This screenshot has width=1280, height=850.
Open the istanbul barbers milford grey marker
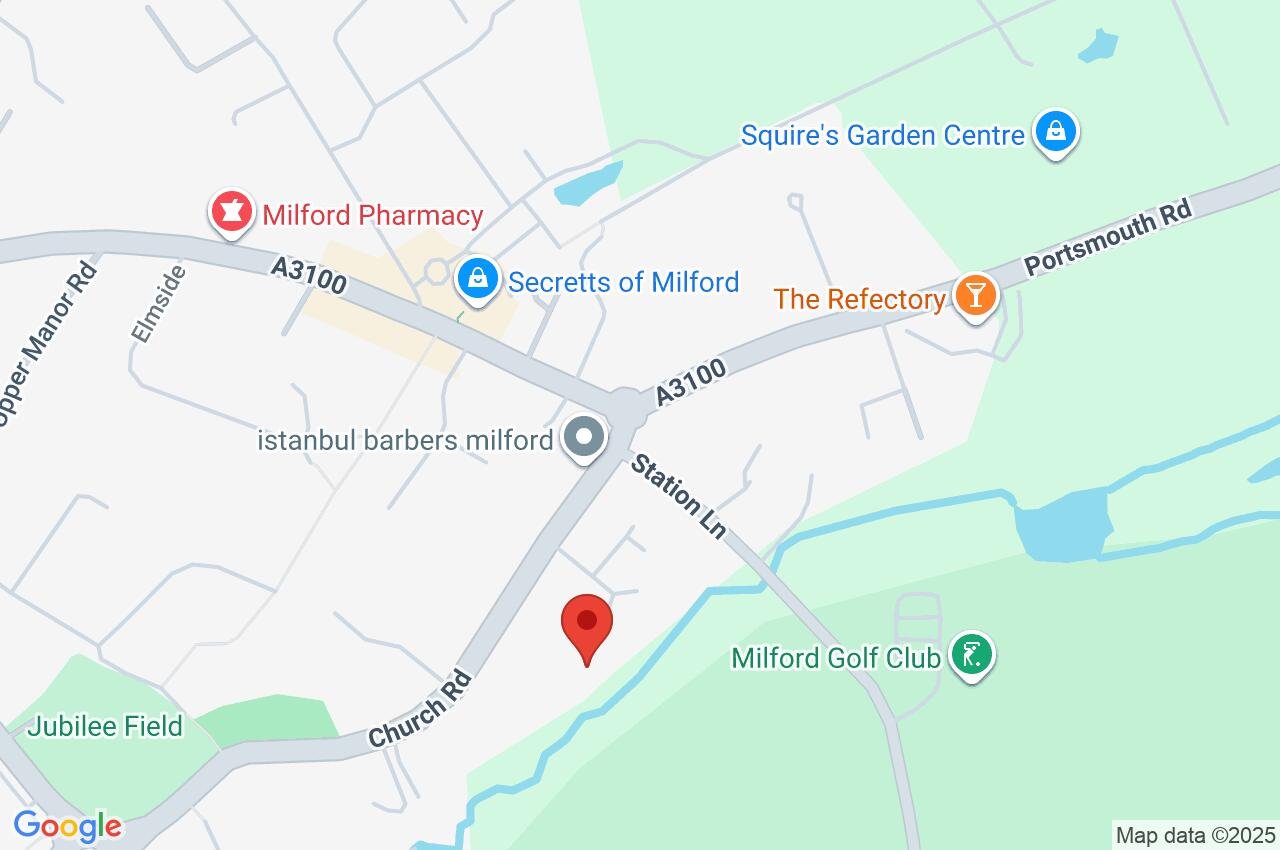coord(584,439)
